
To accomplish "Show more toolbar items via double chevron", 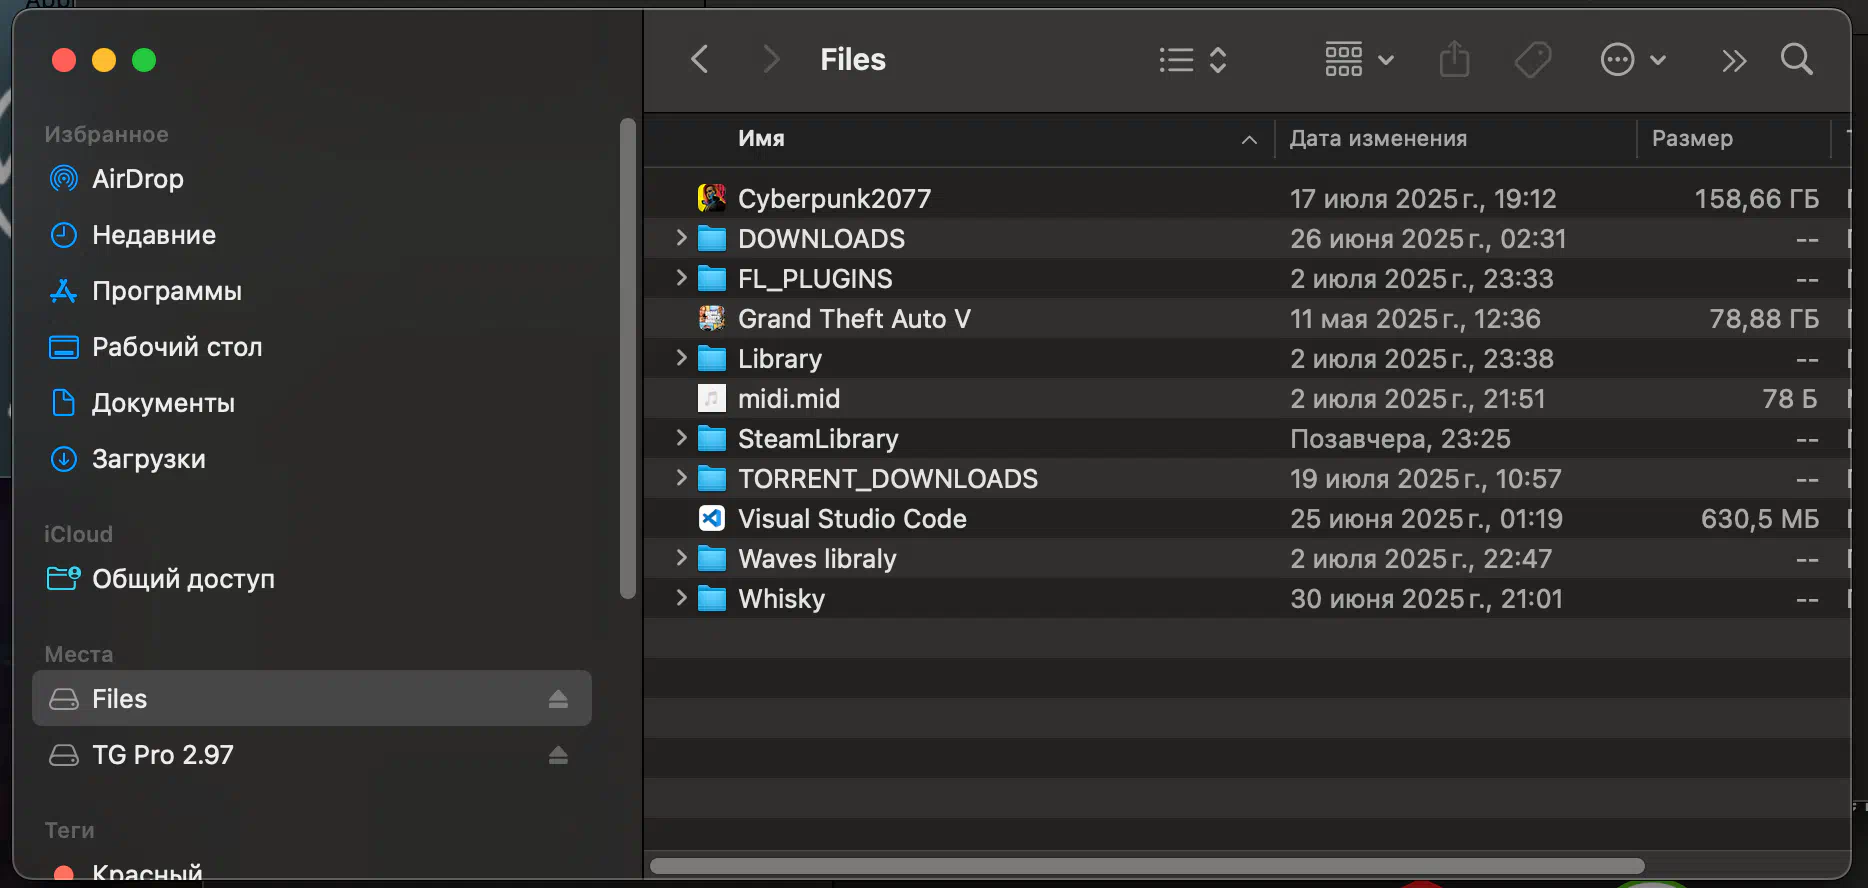I will pos(1734,61).
